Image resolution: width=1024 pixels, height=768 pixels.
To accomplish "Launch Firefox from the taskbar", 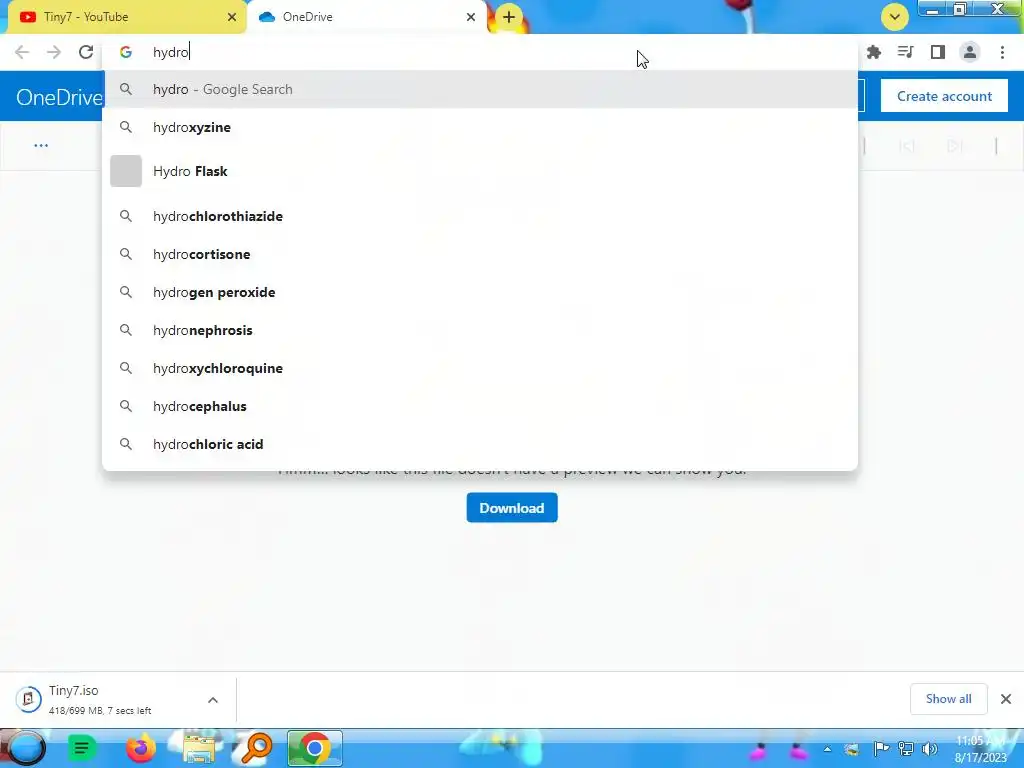I will [x=140, y=748].
